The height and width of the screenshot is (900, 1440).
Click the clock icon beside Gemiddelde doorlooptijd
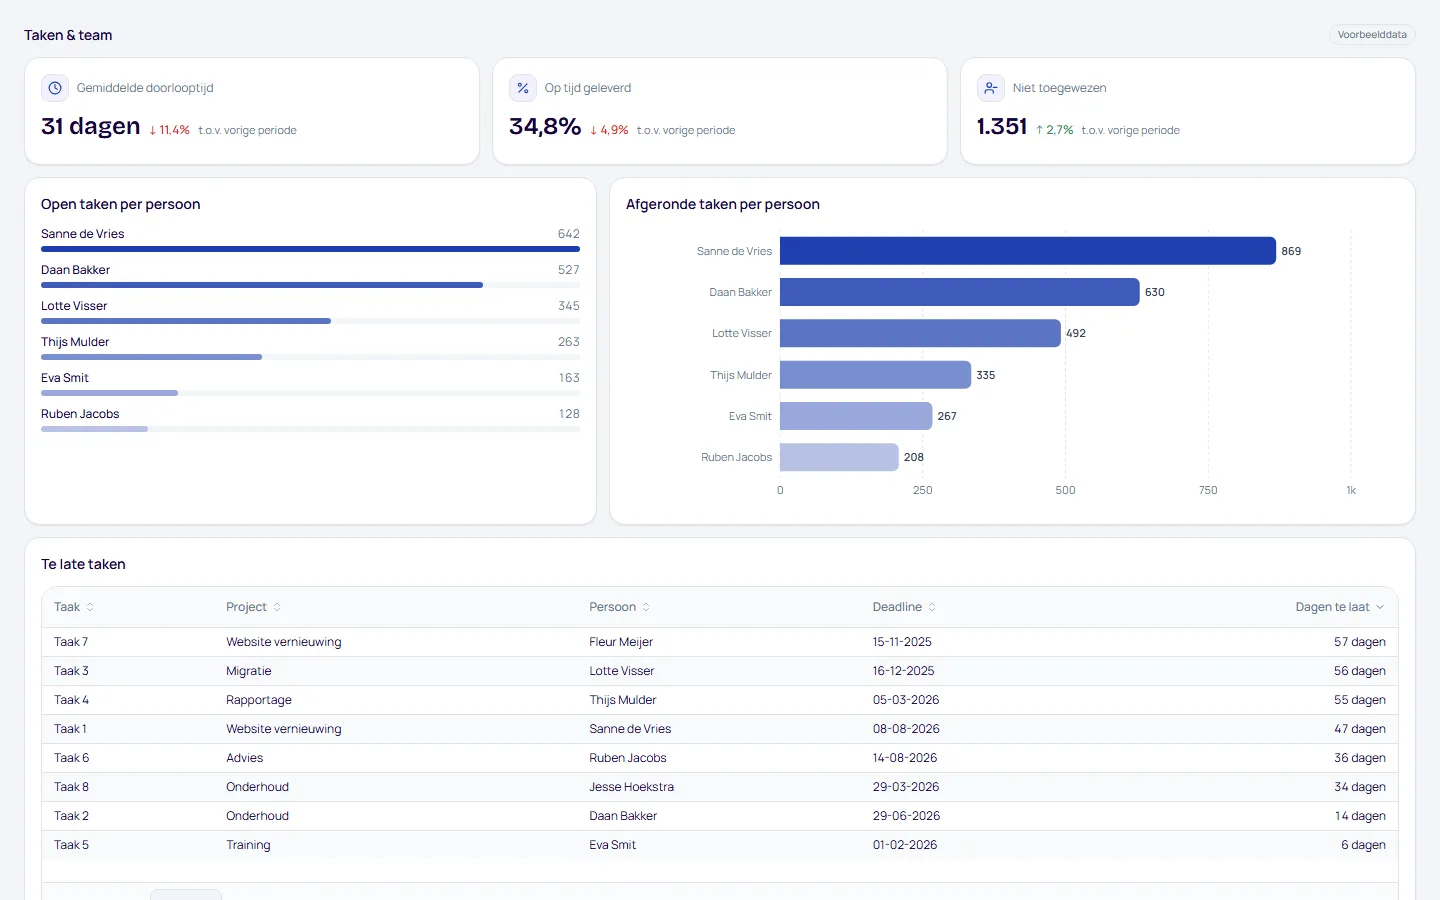55,88
